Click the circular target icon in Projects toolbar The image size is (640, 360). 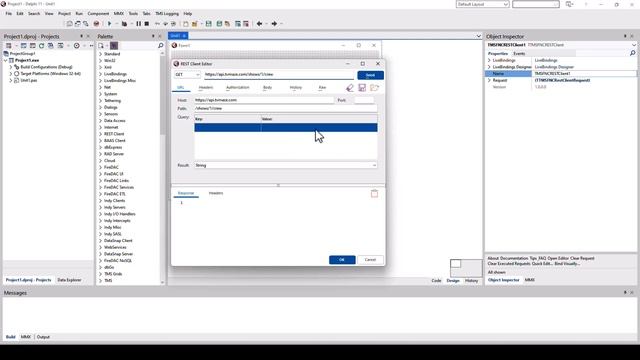(x=76, y=46)
